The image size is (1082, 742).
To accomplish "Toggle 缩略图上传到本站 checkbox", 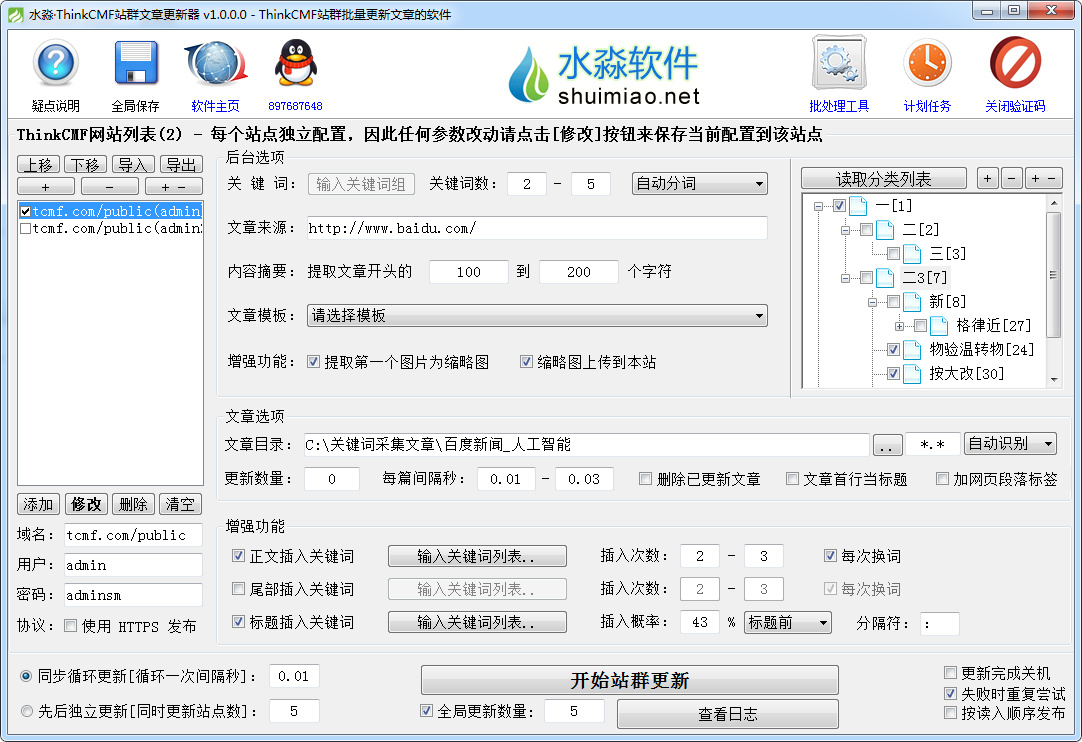I will 526,362.
